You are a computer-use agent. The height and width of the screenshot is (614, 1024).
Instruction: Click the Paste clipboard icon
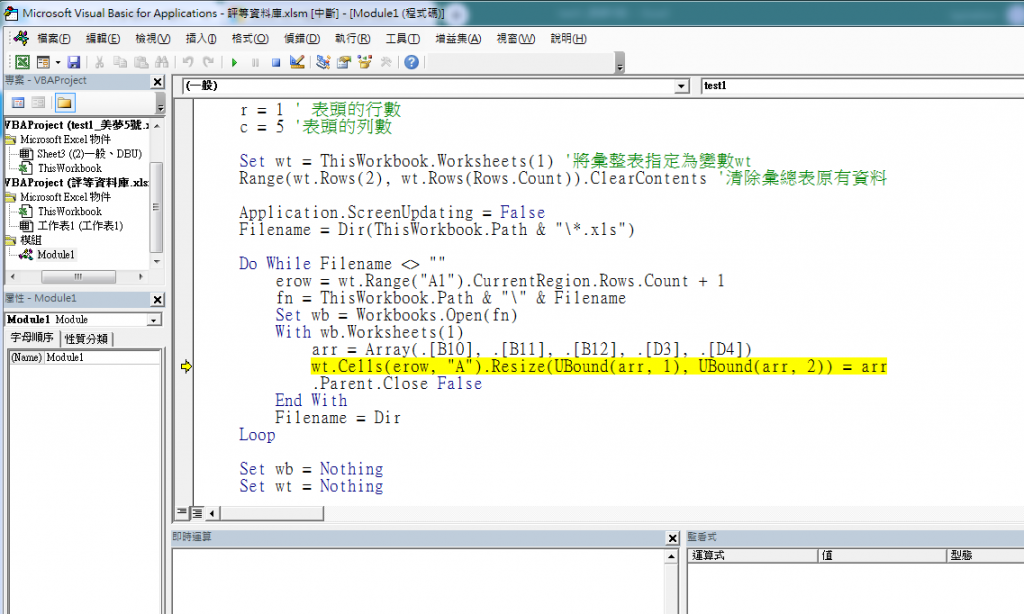tap(141, 62)
